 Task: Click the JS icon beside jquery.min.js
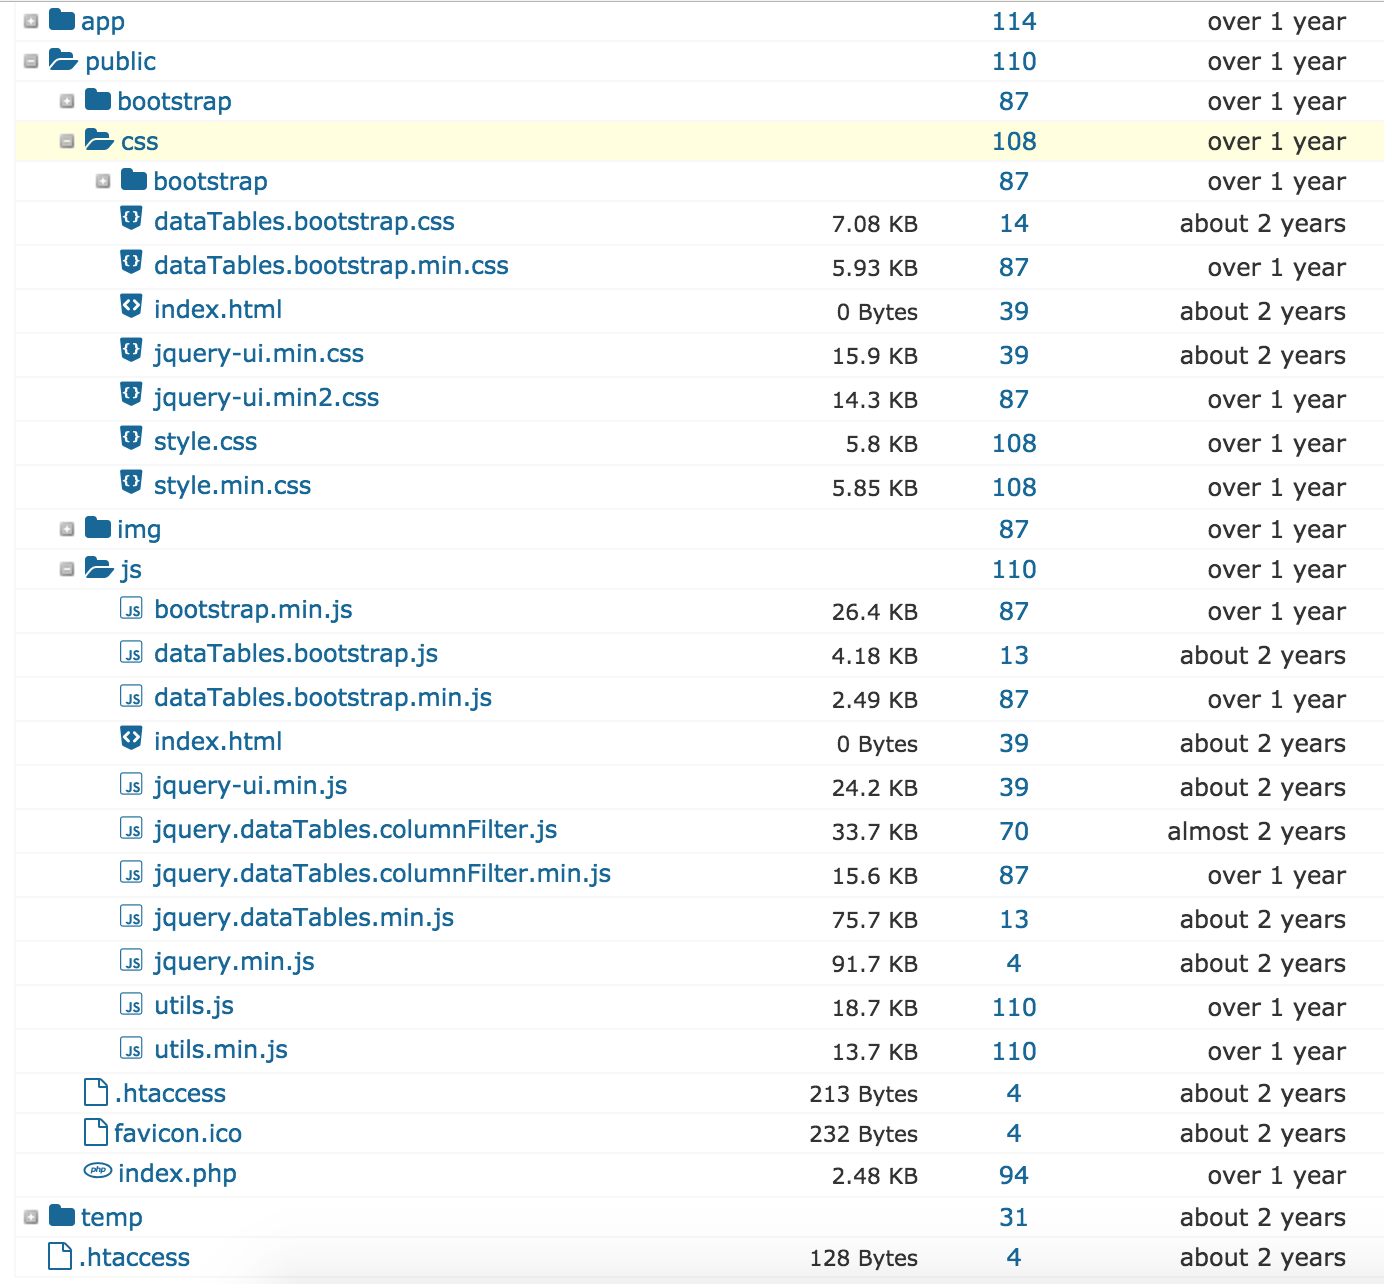131,960
